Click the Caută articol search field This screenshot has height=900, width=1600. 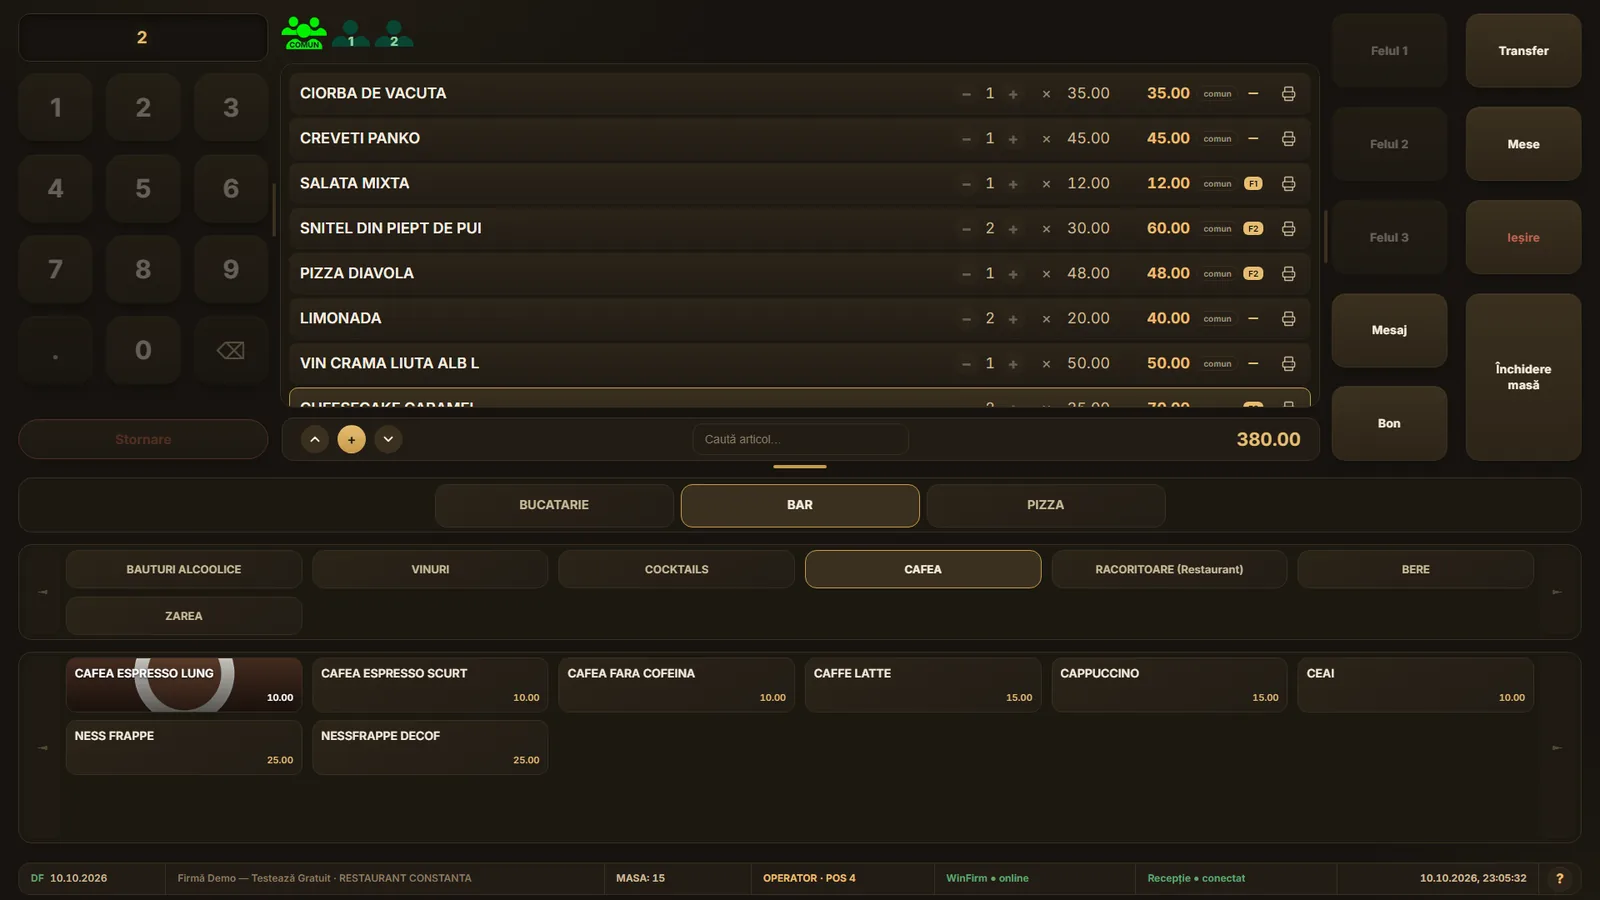pyautogui.click(x=800, y=439)
